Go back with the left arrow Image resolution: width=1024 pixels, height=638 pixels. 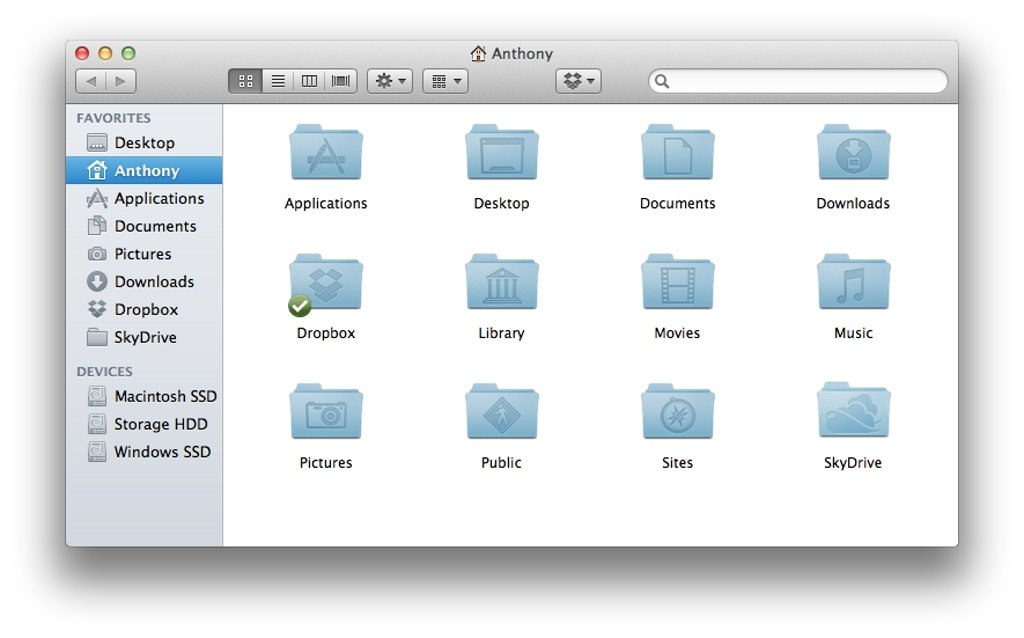coord(91,81)
